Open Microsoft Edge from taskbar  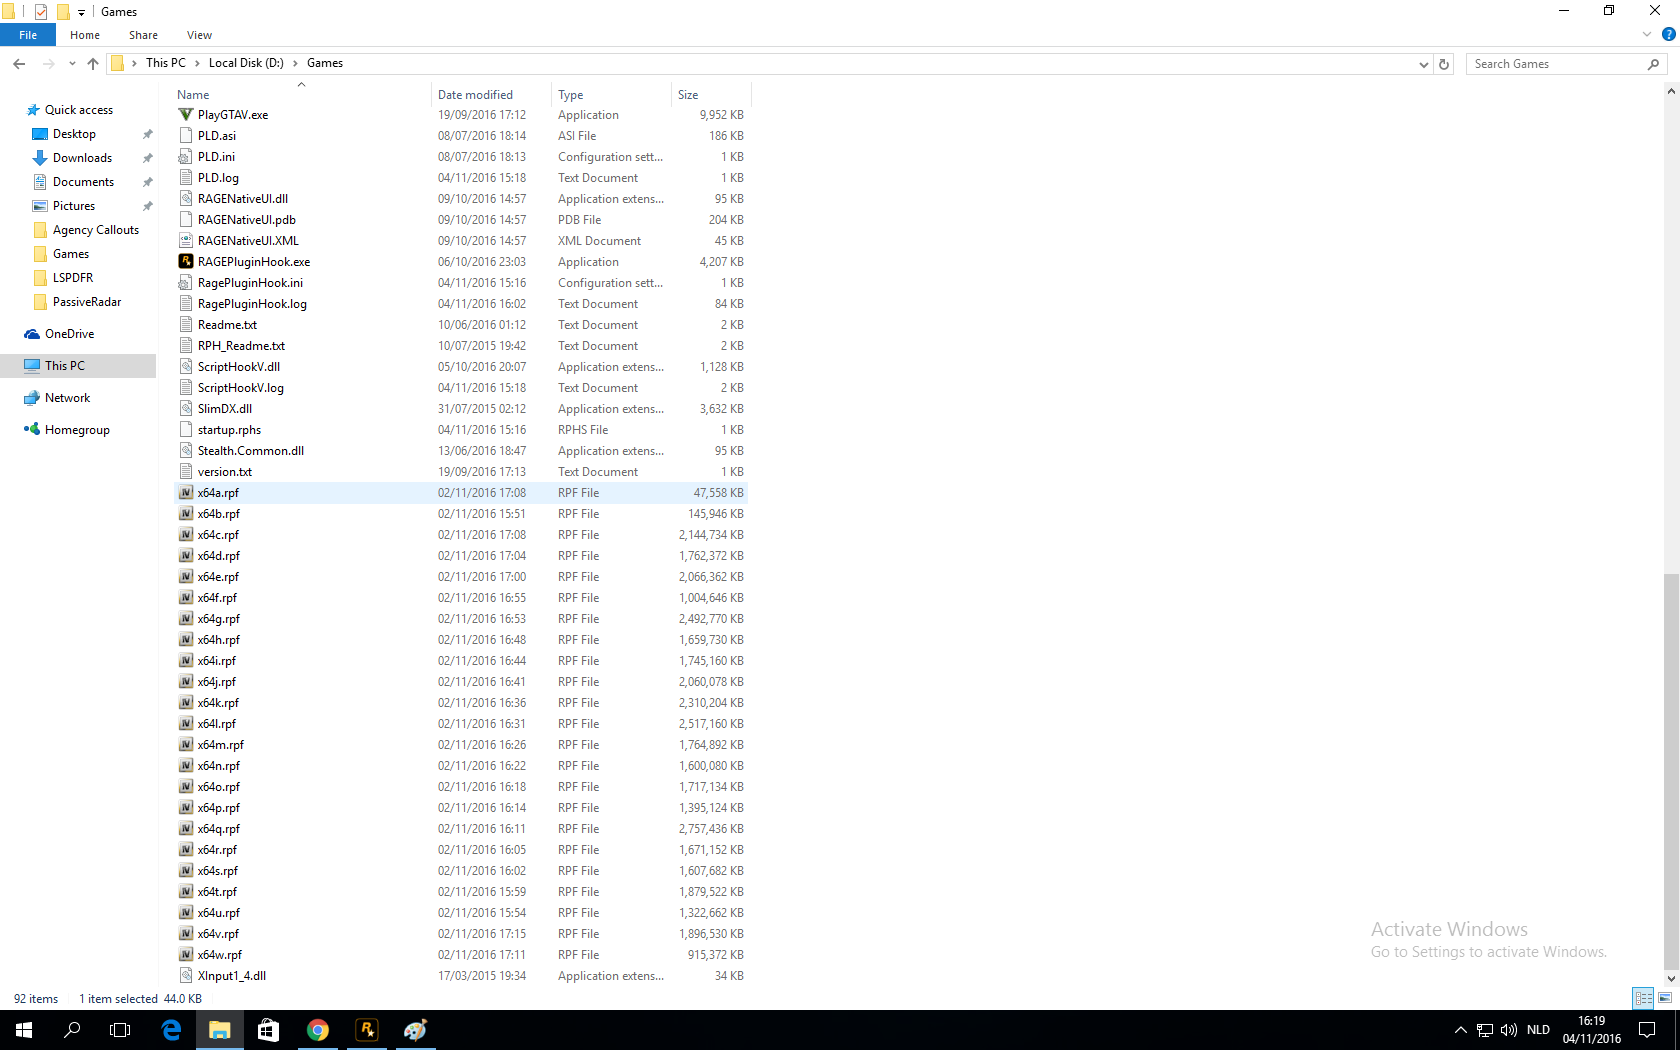(172, 1030)
